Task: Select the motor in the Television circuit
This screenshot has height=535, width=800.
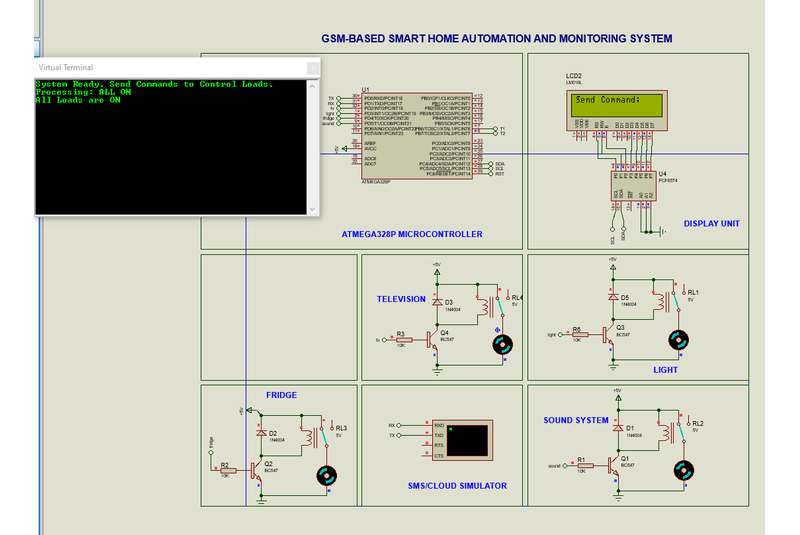Action: pyautogui.click(x=503, y=345)
